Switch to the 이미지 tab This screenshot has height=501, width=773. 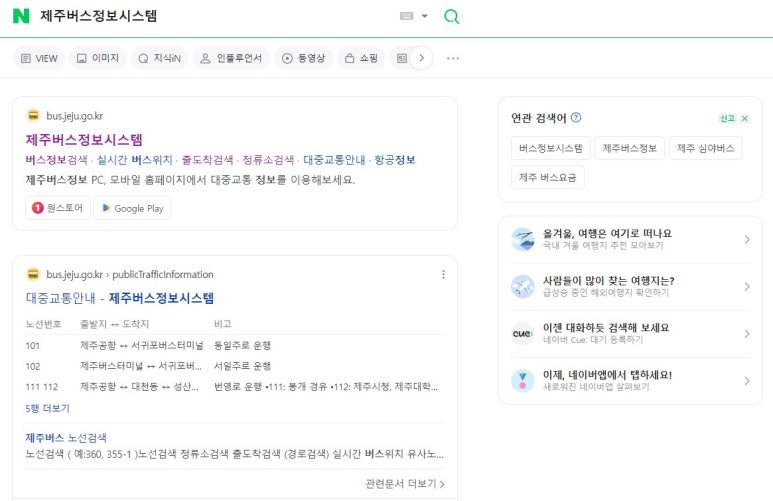coord(98,58)
